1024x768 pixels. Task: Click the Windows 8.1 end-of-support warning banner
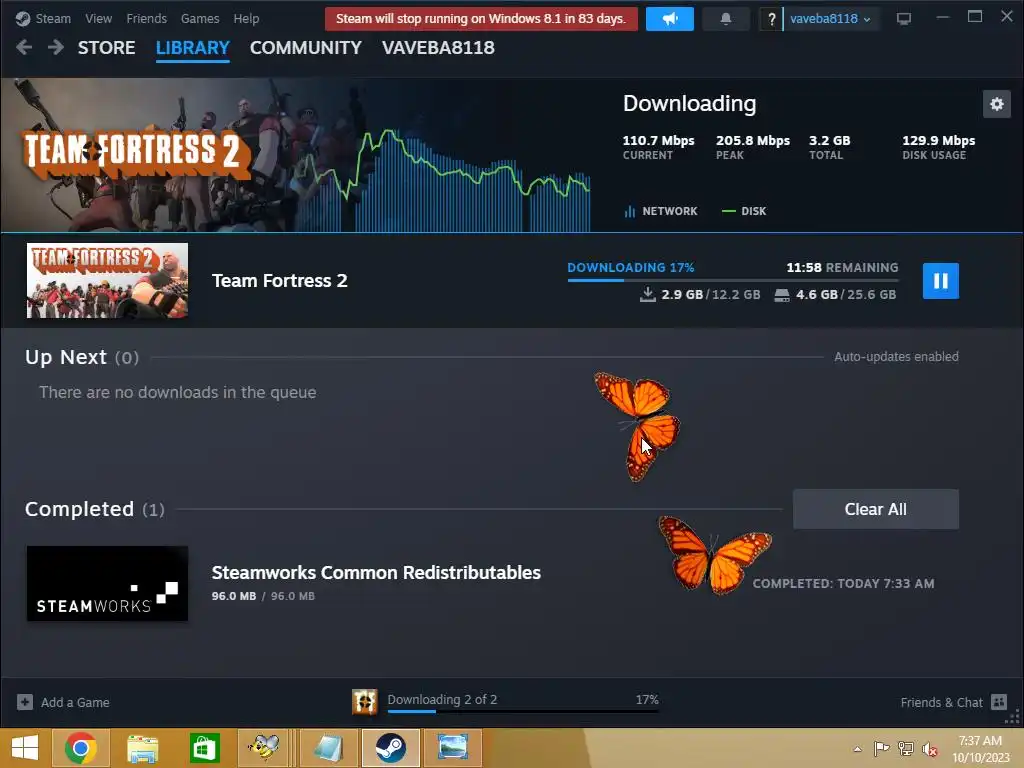[481, 19]
